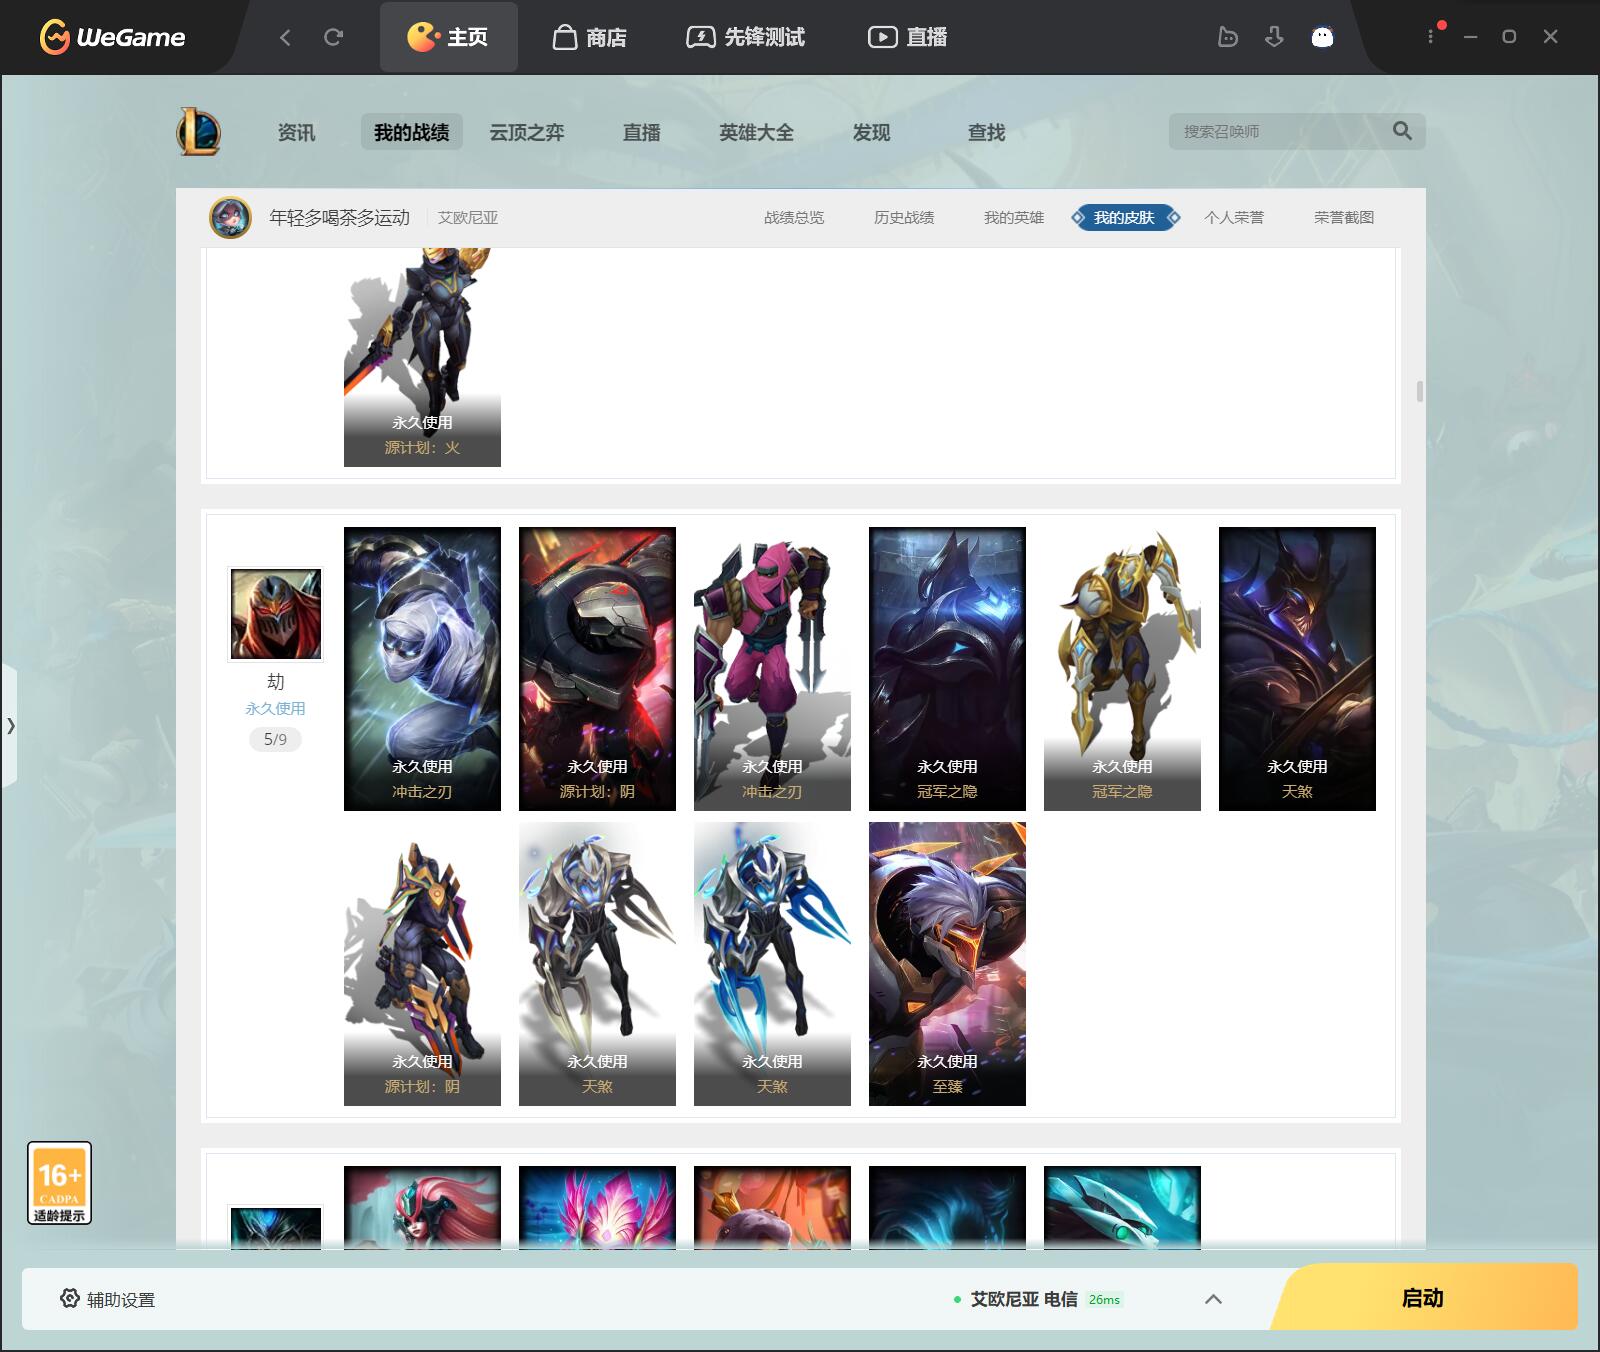Open the silver 天煞 chroma skin
Screen dimensions: 1600x1352
click(x=597, y=963)
